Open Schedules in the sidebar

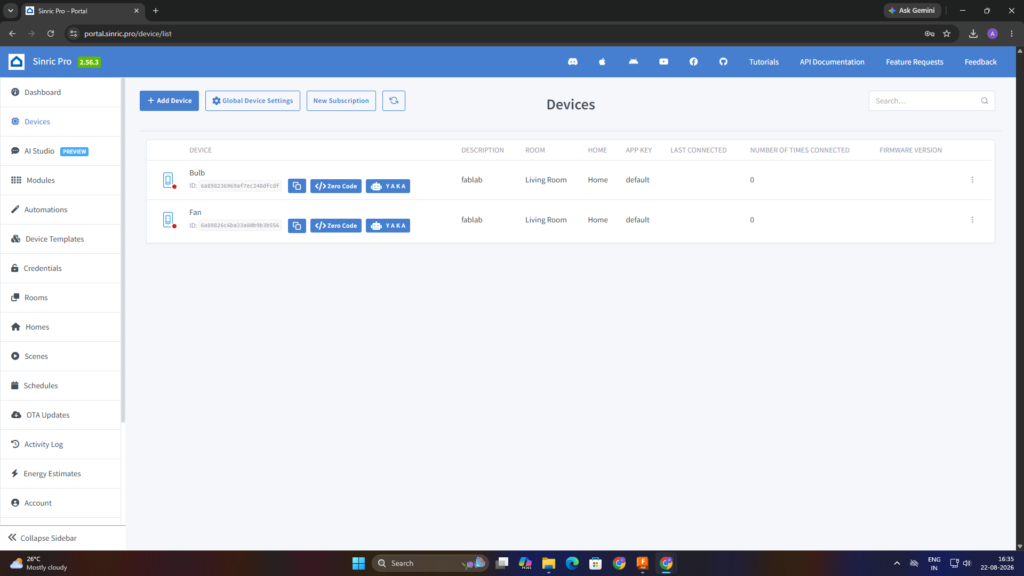pos(61,386)
